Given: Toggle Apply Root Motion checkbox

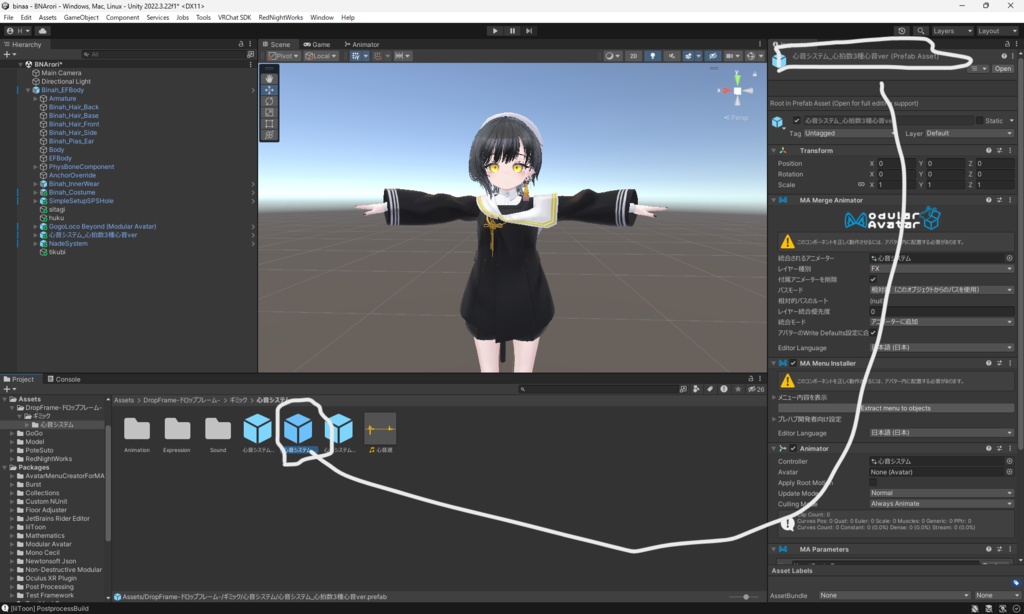Looking at the screenshot, I should point(873,483).
